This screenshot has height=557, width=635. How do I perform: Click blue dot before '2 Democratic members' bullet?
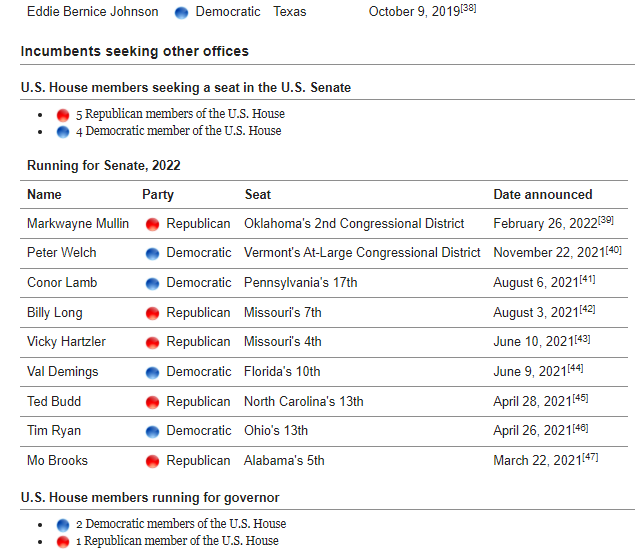tap(63, 525)
